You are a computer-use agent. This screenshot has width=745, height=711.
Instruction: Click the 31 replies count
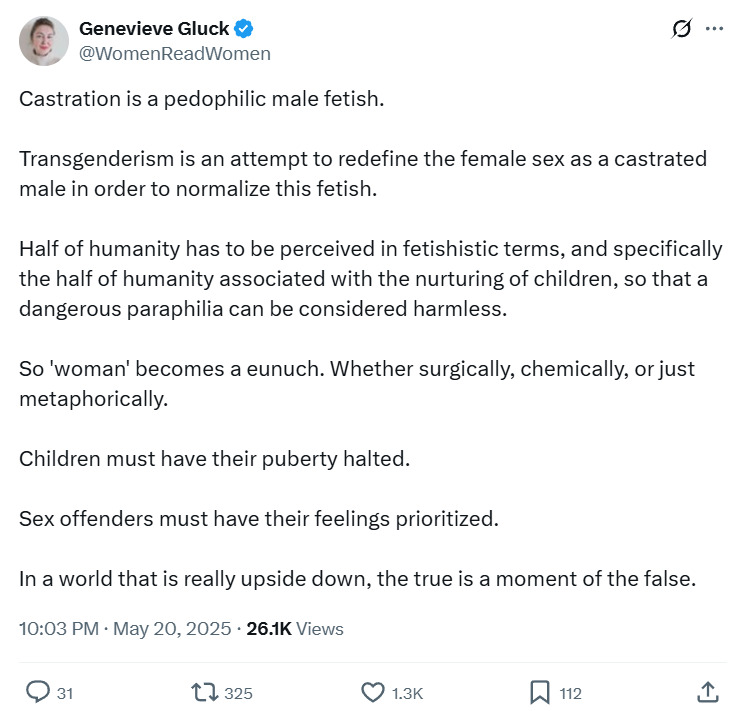65,693
